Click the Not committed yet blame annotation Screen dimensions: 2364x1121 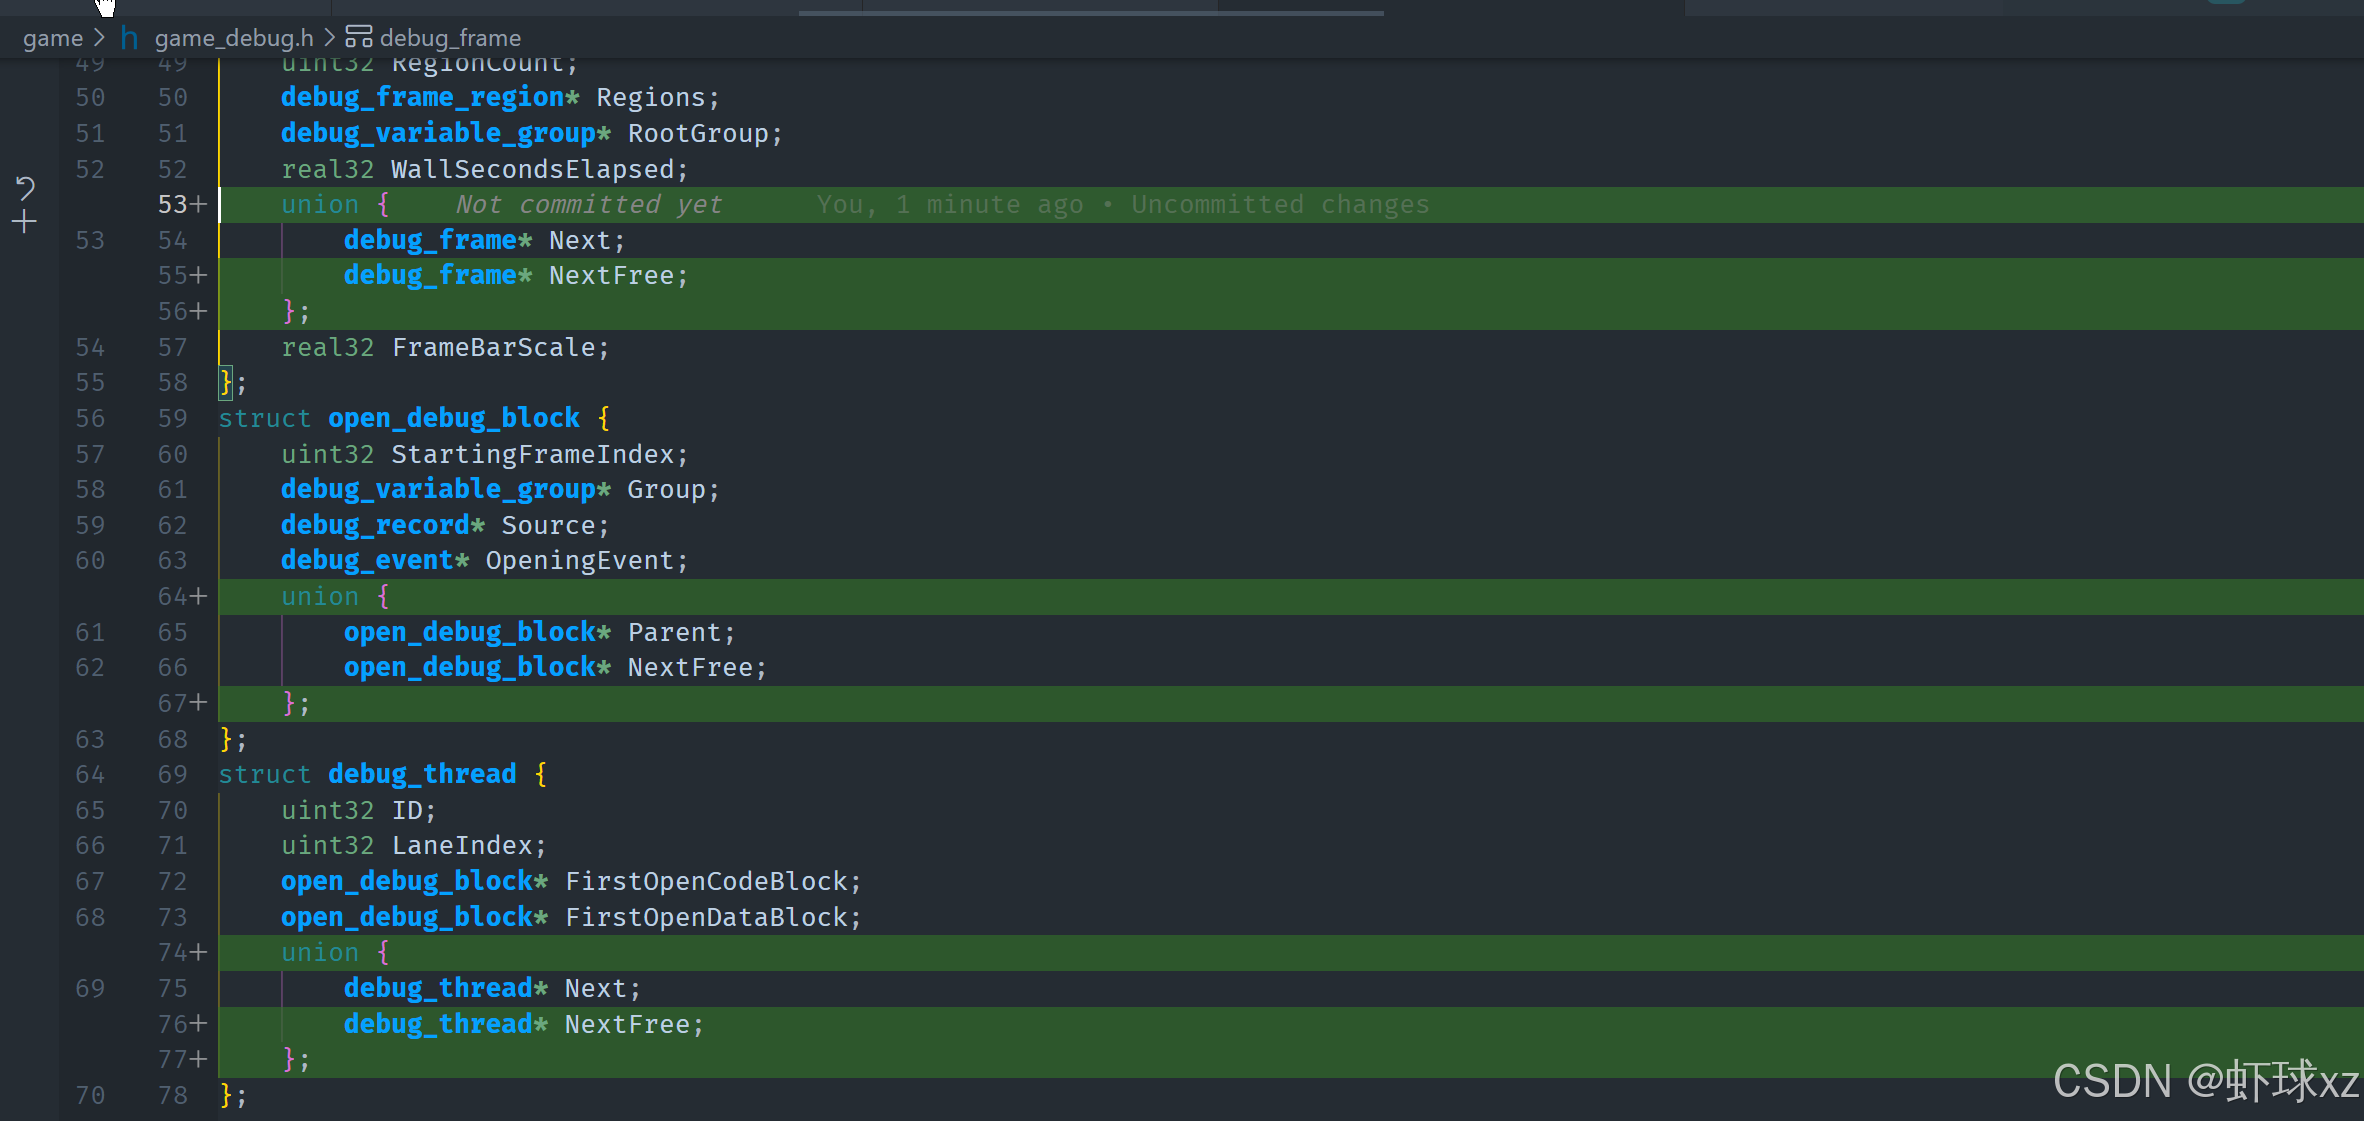[588, 204]
